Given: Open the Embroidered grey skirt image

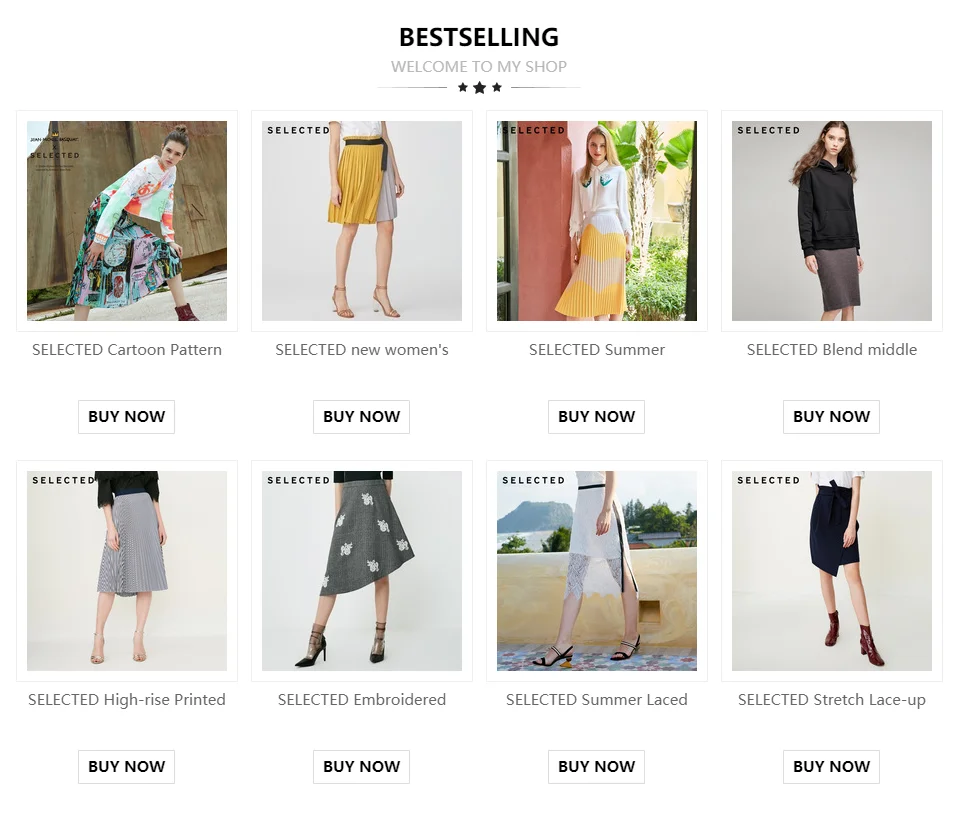Looking at the screenshot, I should tap(362, 570).
